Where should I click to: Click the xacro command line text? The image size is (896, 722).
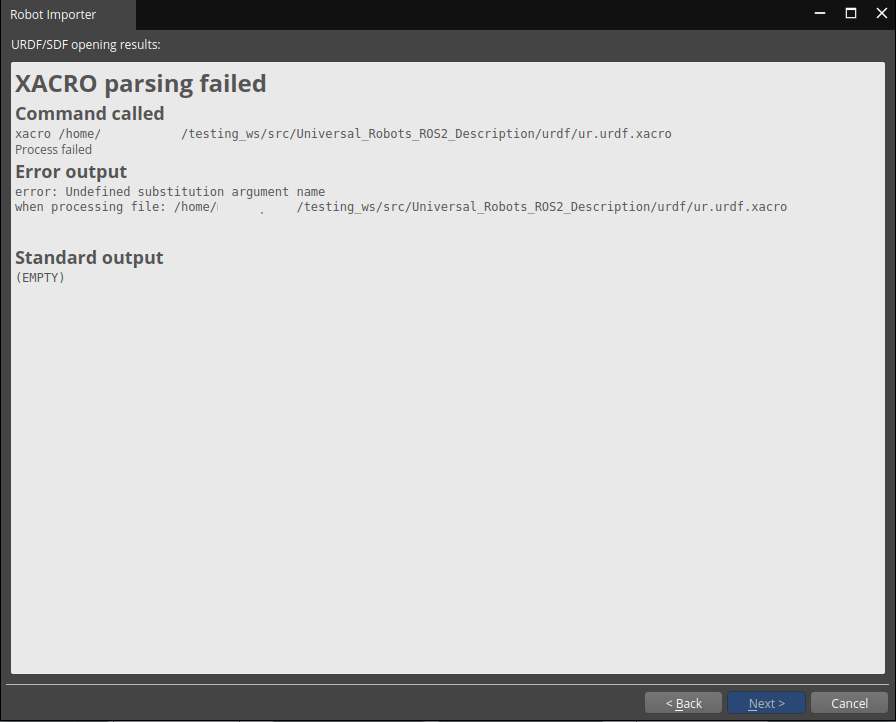tap(343, 133)
